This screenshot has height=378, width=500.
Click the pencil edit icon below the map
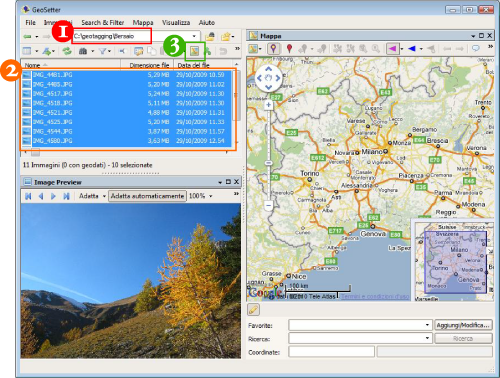point(253,310)
